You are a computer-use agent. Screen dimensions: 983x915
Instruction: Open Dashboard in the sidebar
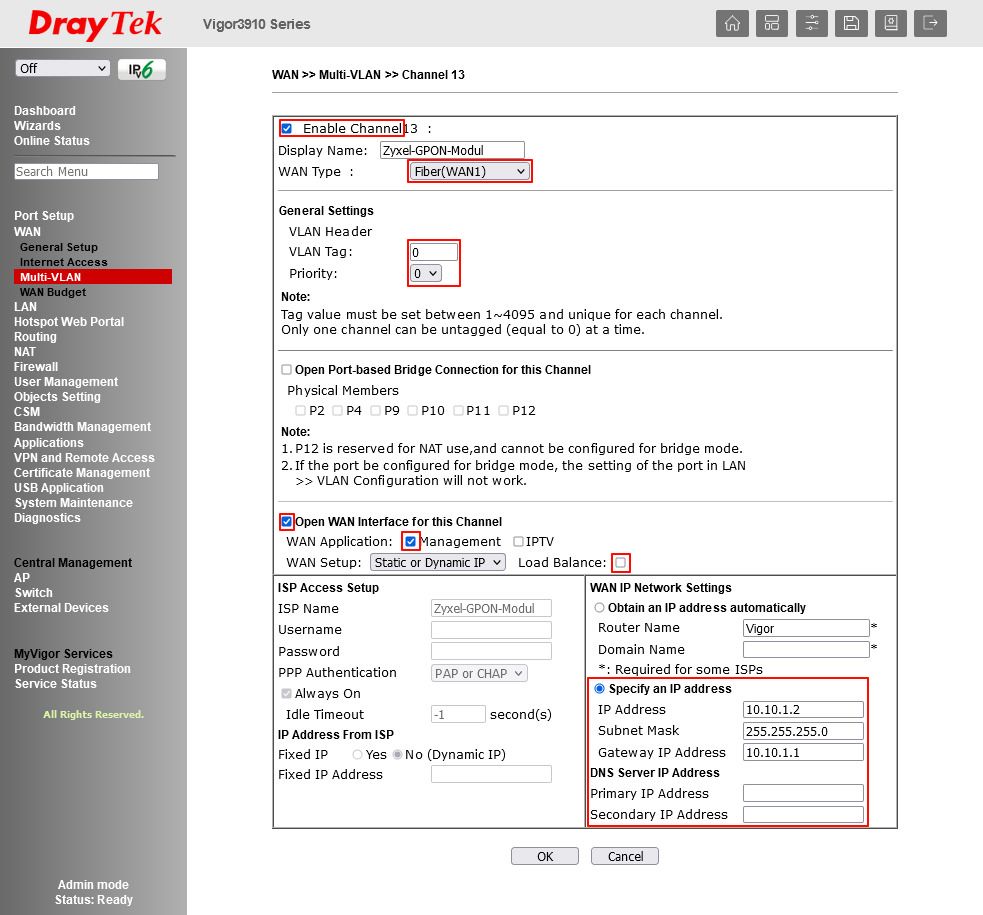[45, 111]
